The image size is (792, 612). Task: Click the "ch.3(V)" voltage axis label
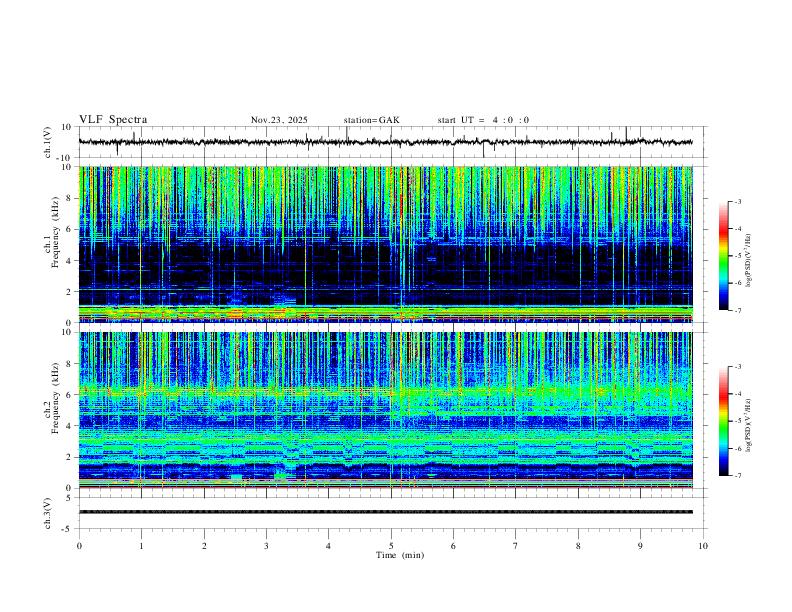pyautogui.click(x=48, y=513)
